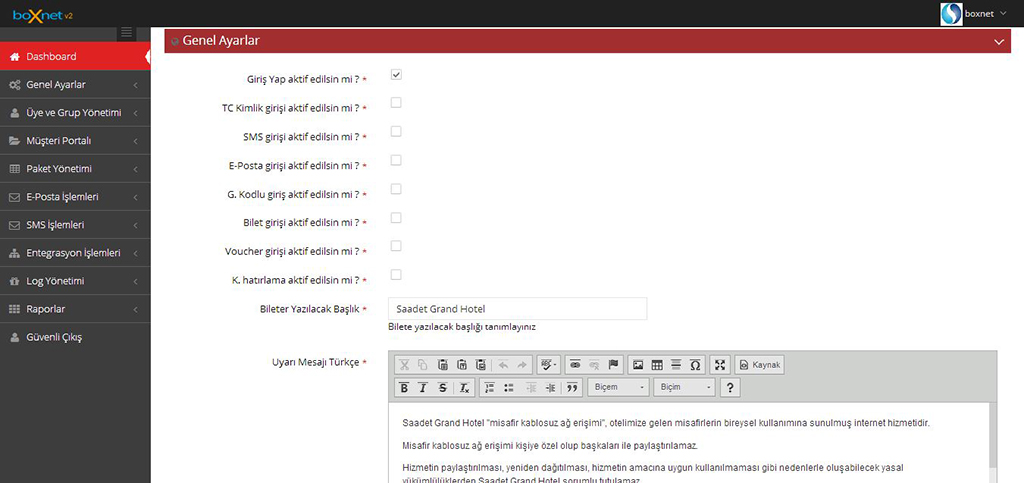Enable Bilet girişi checkbox
Screen dimensions: 1024x483
[x=396, y=217]
